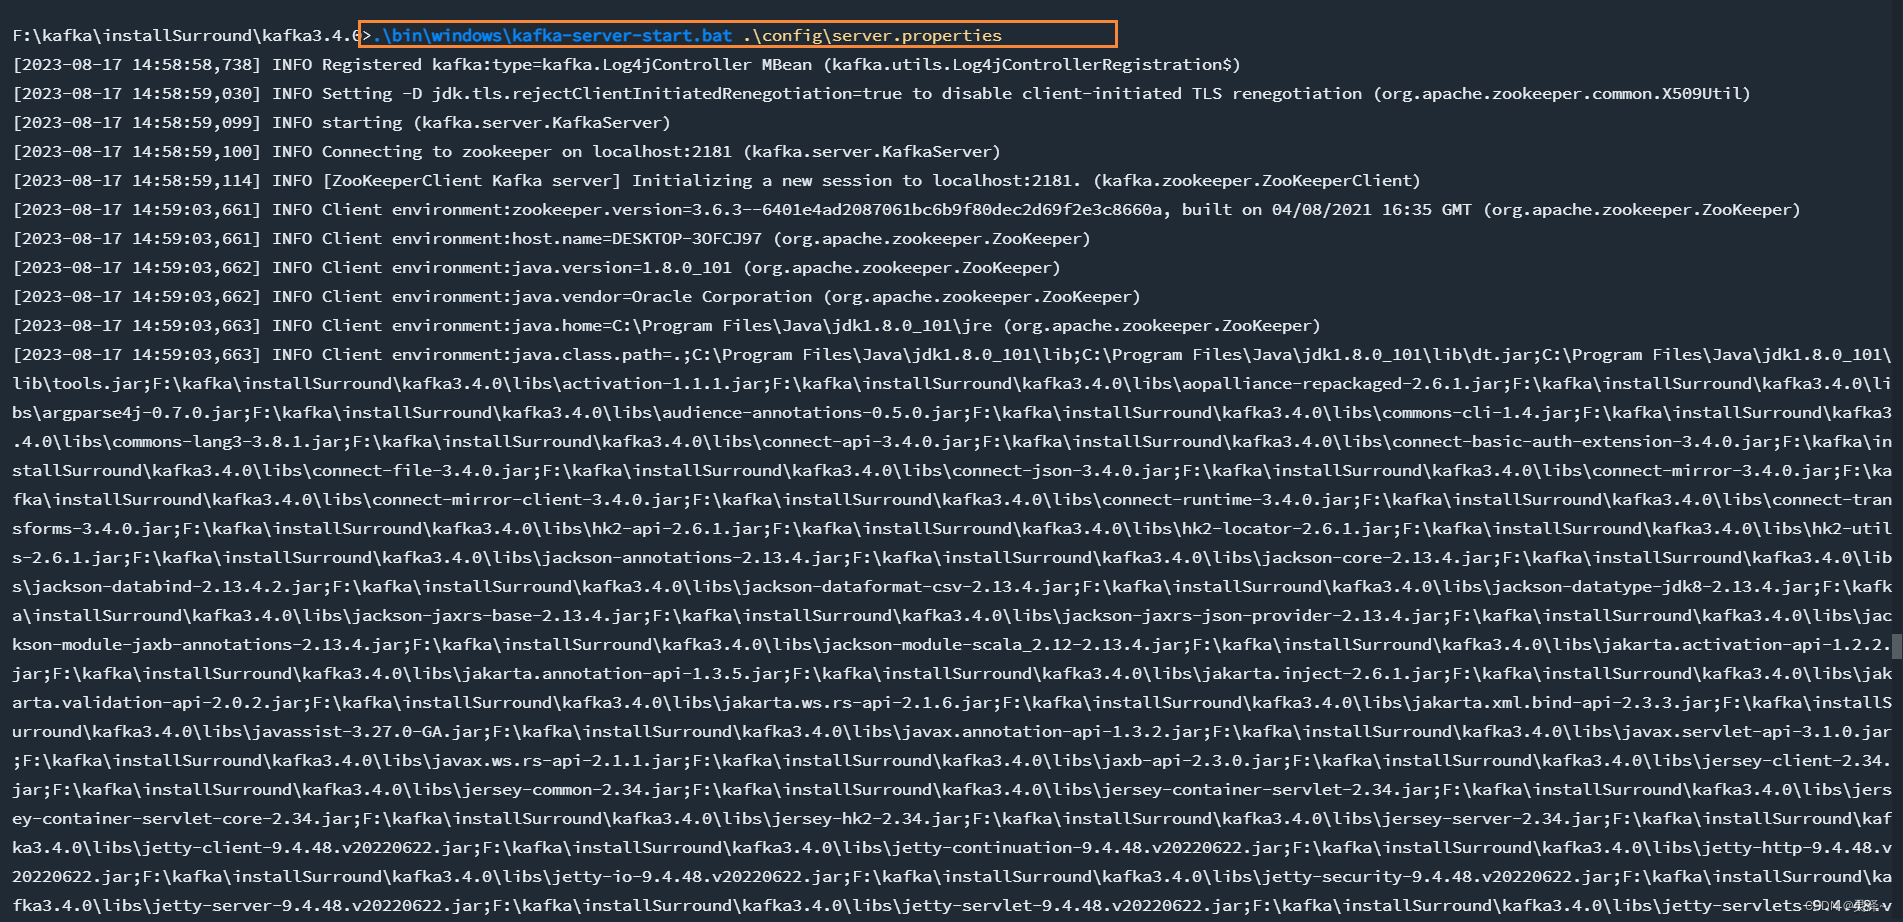Click 'built on 04/08/2021 16:35 GMT'
This screenshot has height=922, width=1903.
pos(1327,210)
